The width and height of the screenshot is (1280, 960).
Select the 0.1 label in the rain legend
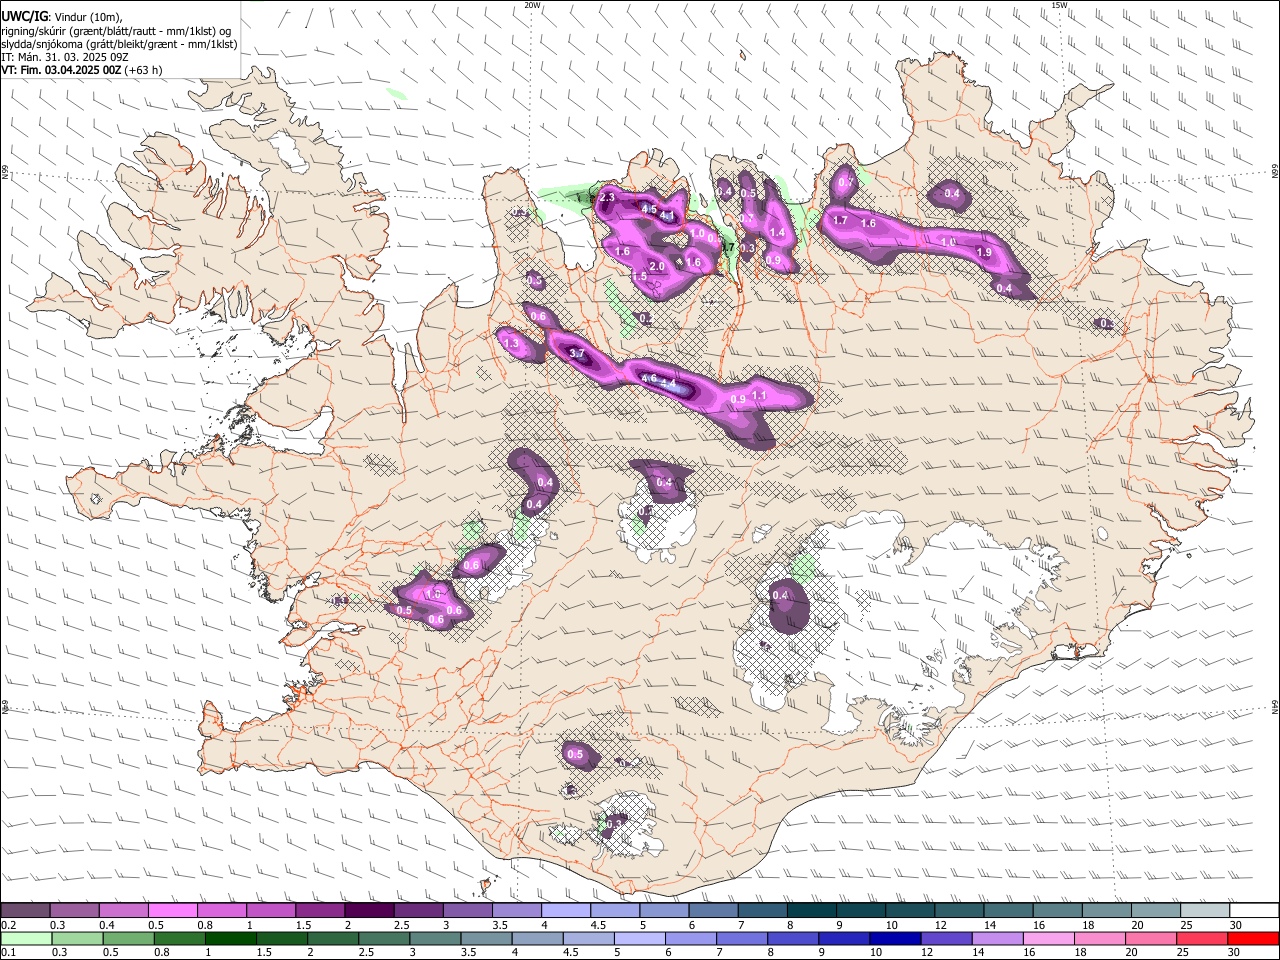coord(9,952)
